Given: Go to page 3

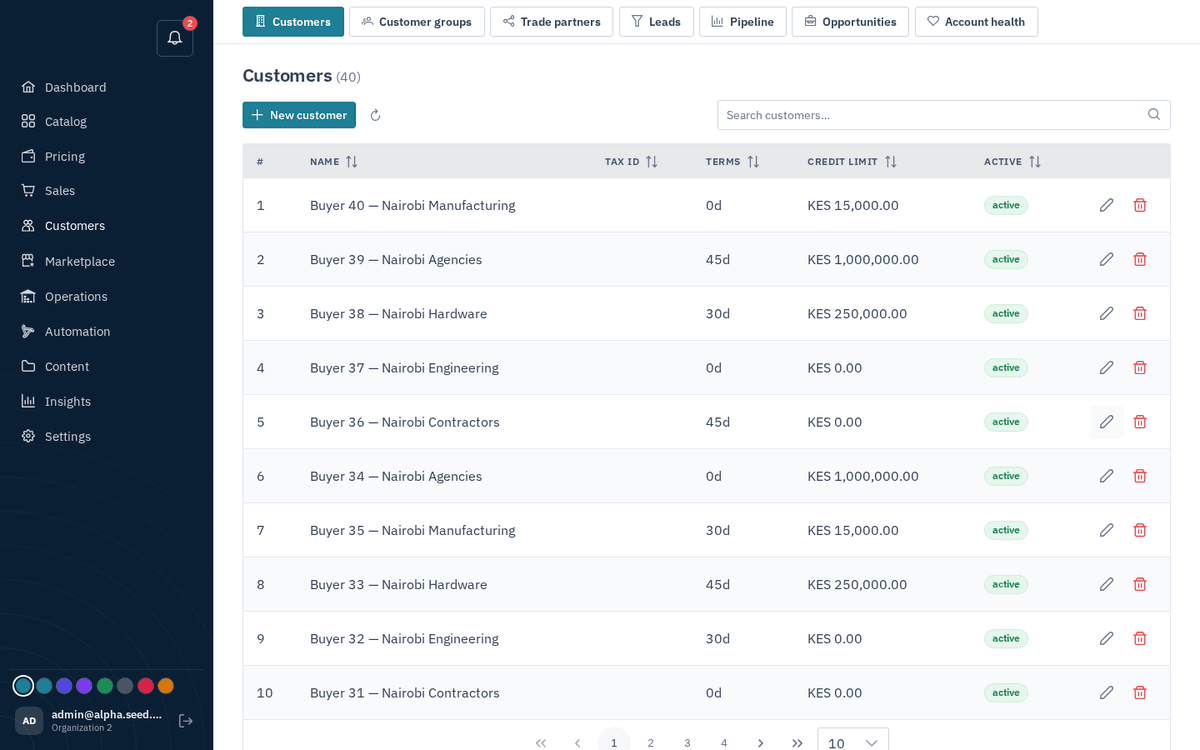Looking at the screenshot, I should (x=687, y=743).
